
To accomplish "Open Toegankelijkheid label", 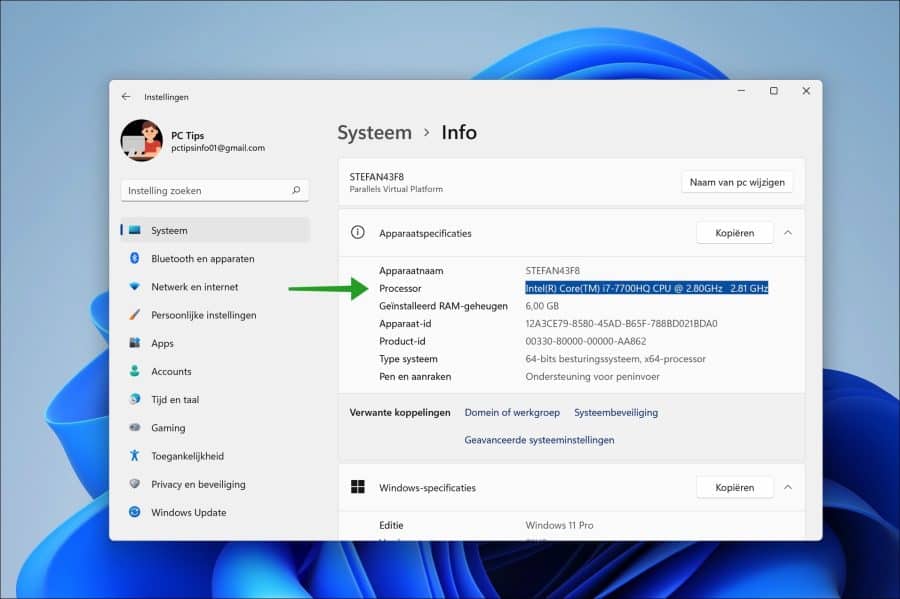I will pos(188,456).
